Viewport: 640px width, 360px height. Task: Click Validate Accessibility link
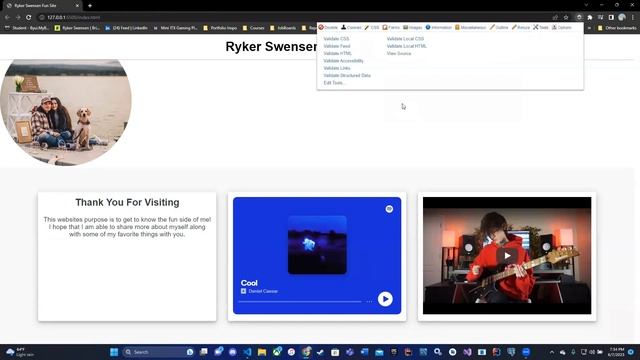(x=343, y=61)
